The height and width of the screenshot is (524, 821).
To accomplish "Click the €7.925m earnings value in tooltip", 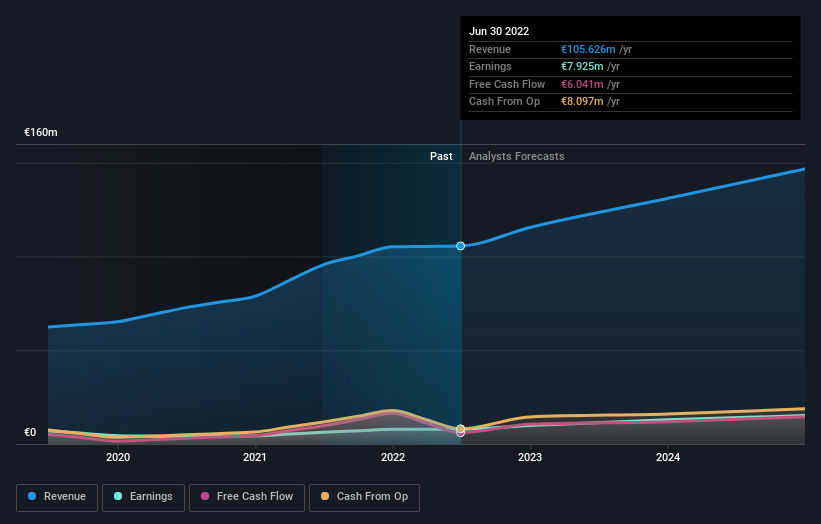I will (582, 66).
